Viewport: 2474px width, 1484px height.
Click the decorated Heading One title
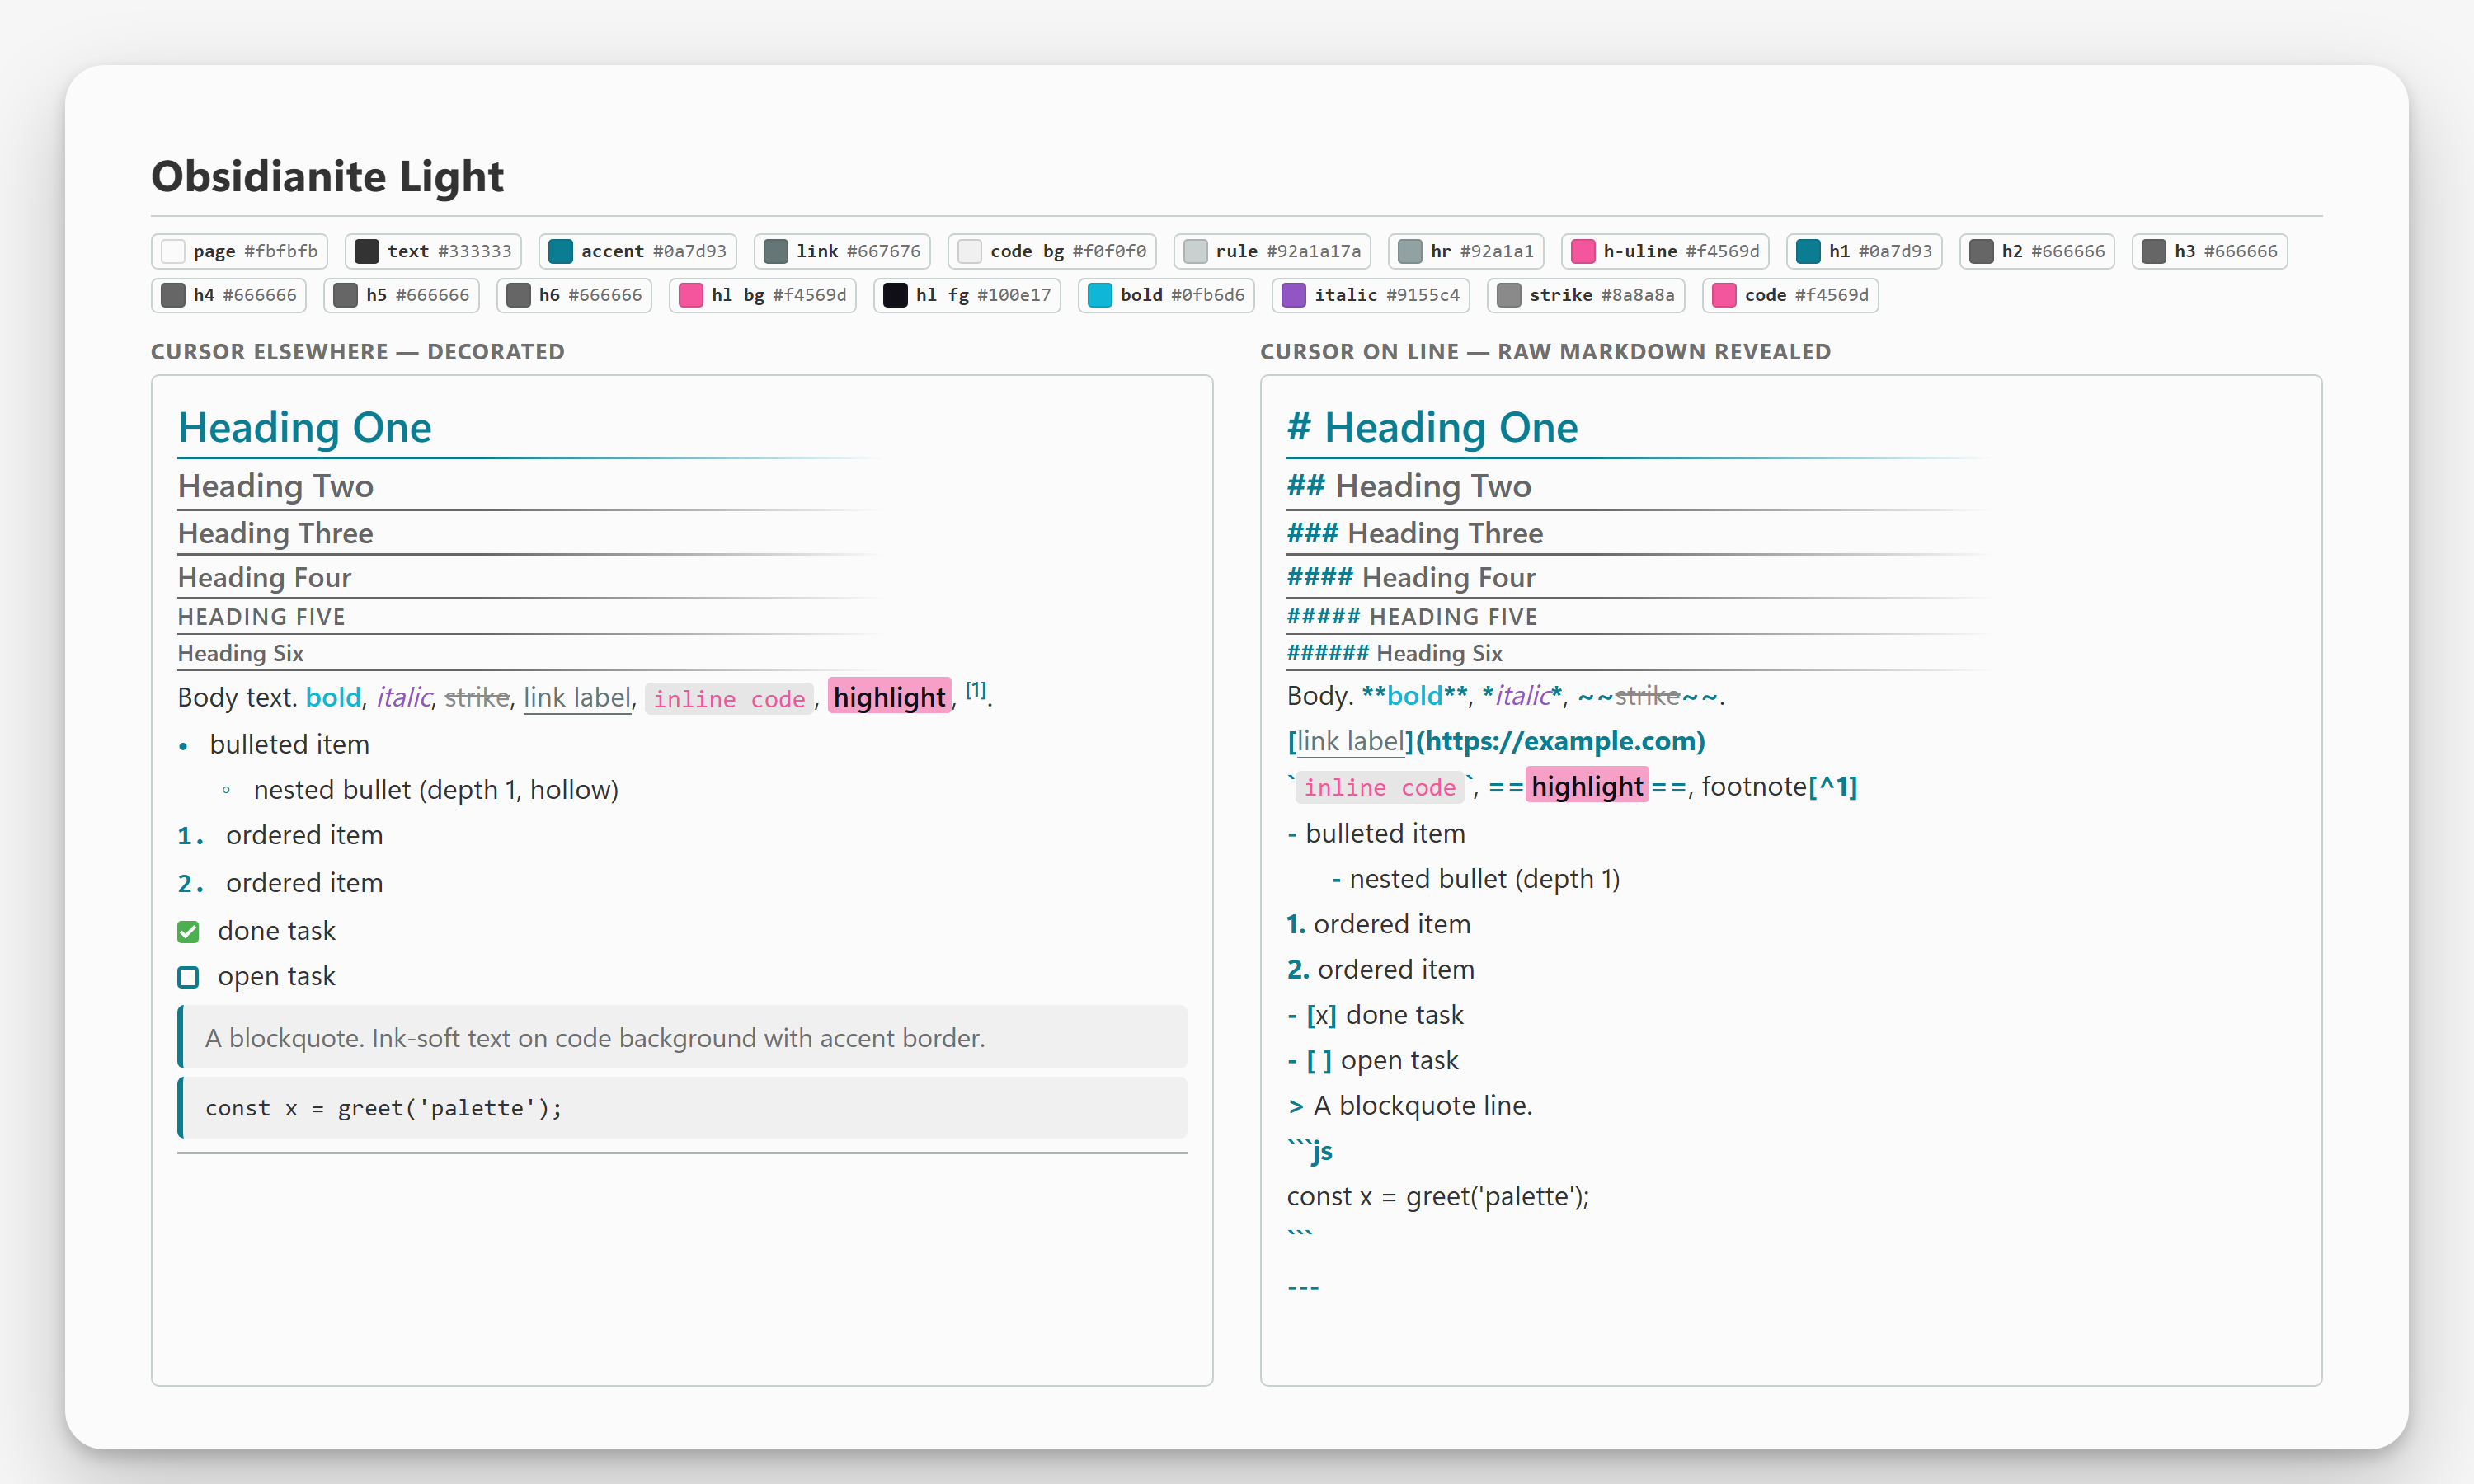coord(305,428)
